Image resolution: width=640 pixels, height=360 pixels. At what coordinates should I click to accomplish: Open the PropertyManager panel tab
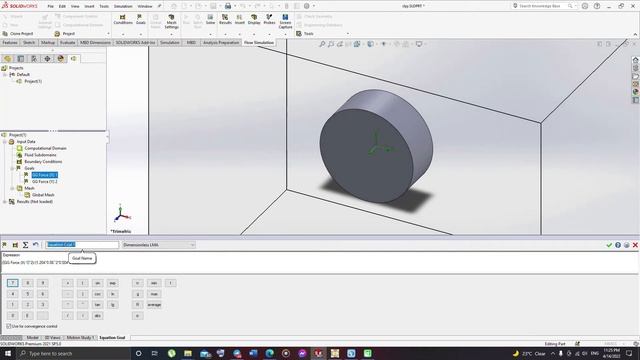[x=20, y=59]
